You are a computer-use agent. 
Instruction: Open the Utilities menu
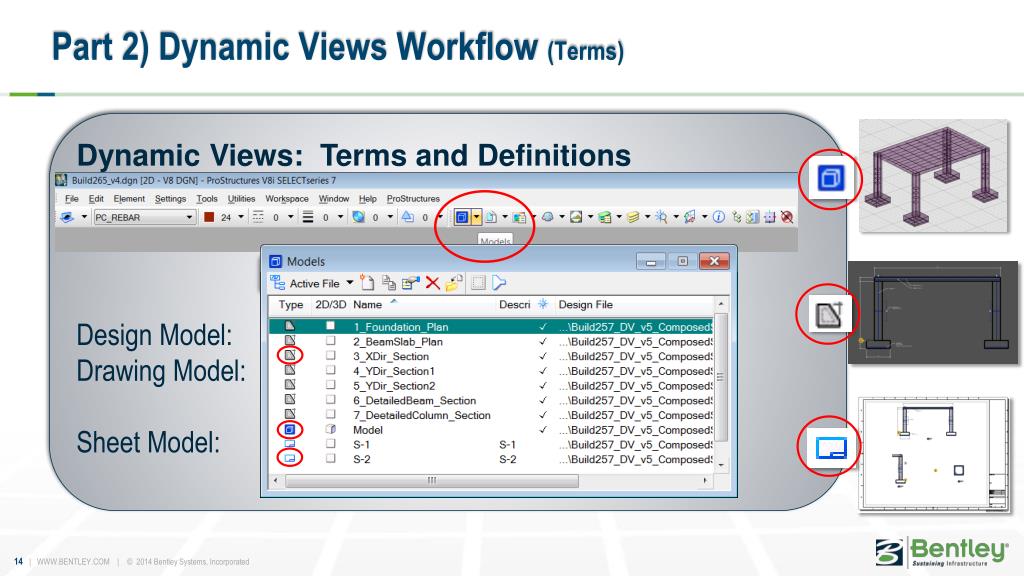click(x=242, y=199)
